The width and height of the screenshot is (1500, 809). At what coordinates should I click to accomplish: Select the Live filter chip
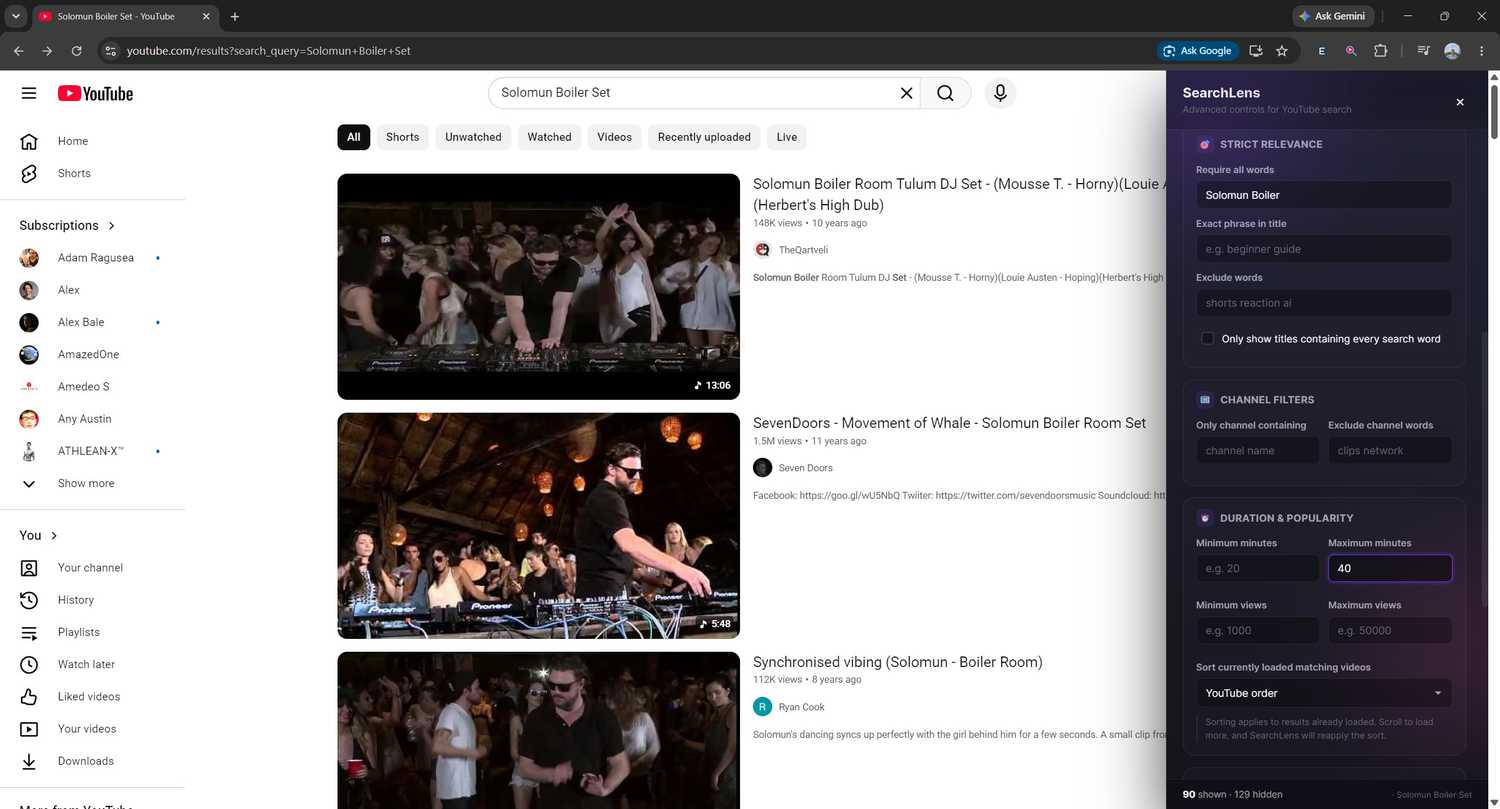787,137
